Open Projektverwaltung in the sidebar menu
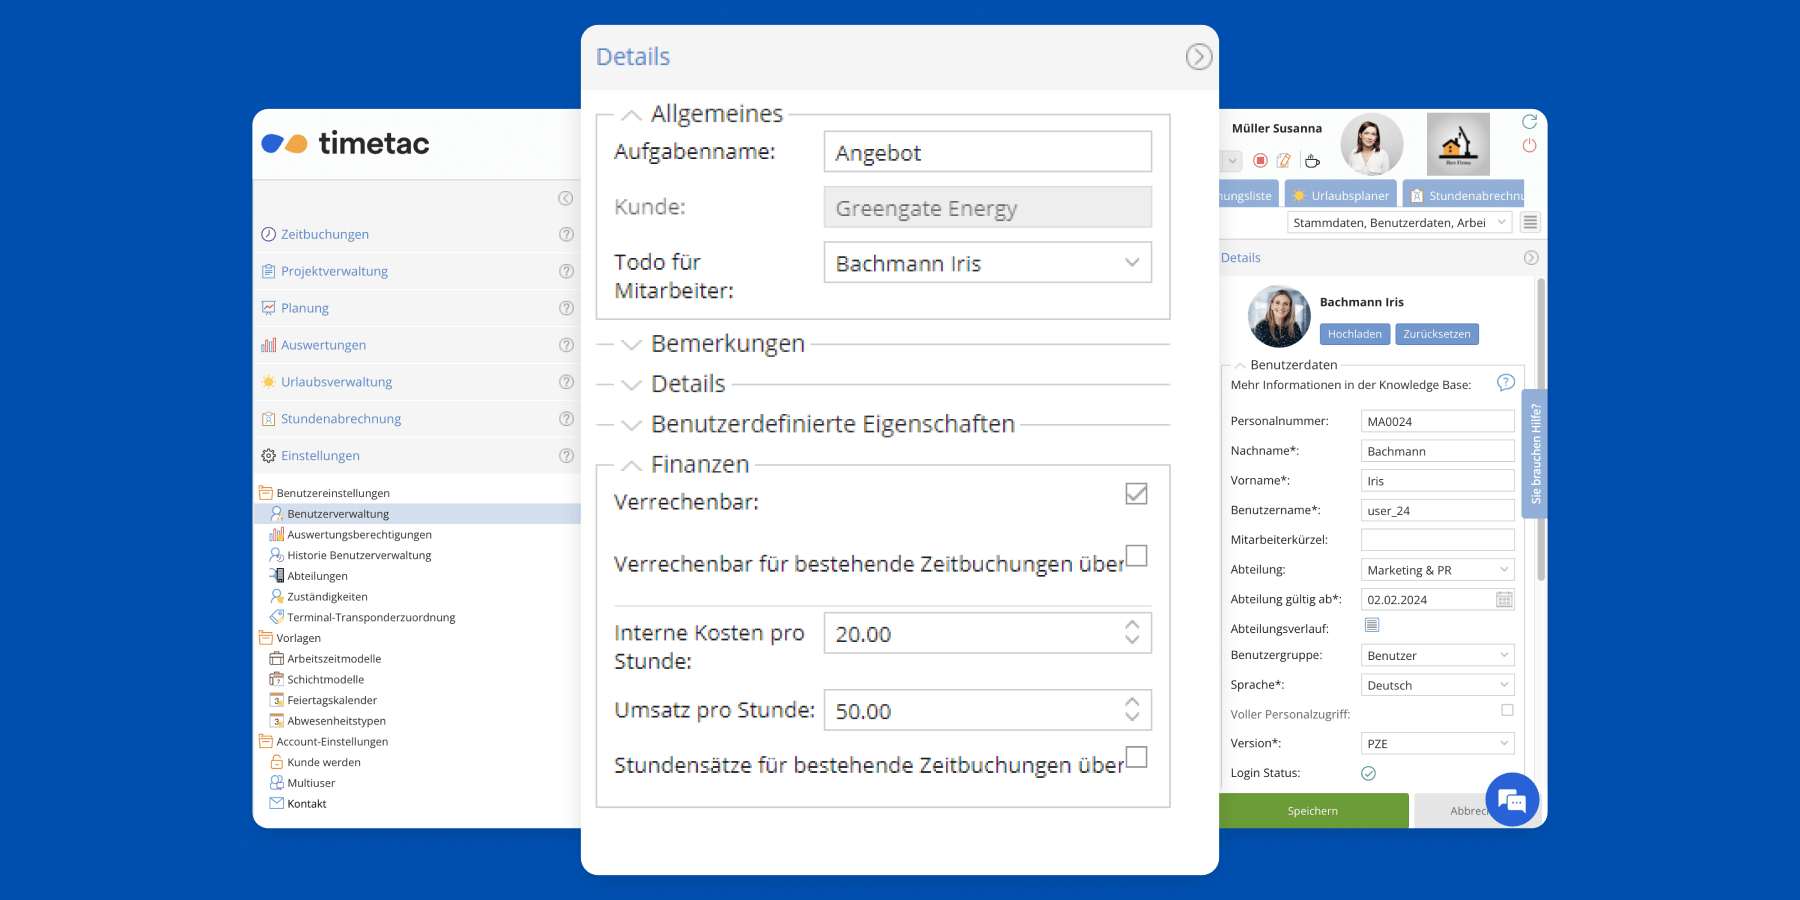Screen dimensions: 1800x900 pos(334,271)
